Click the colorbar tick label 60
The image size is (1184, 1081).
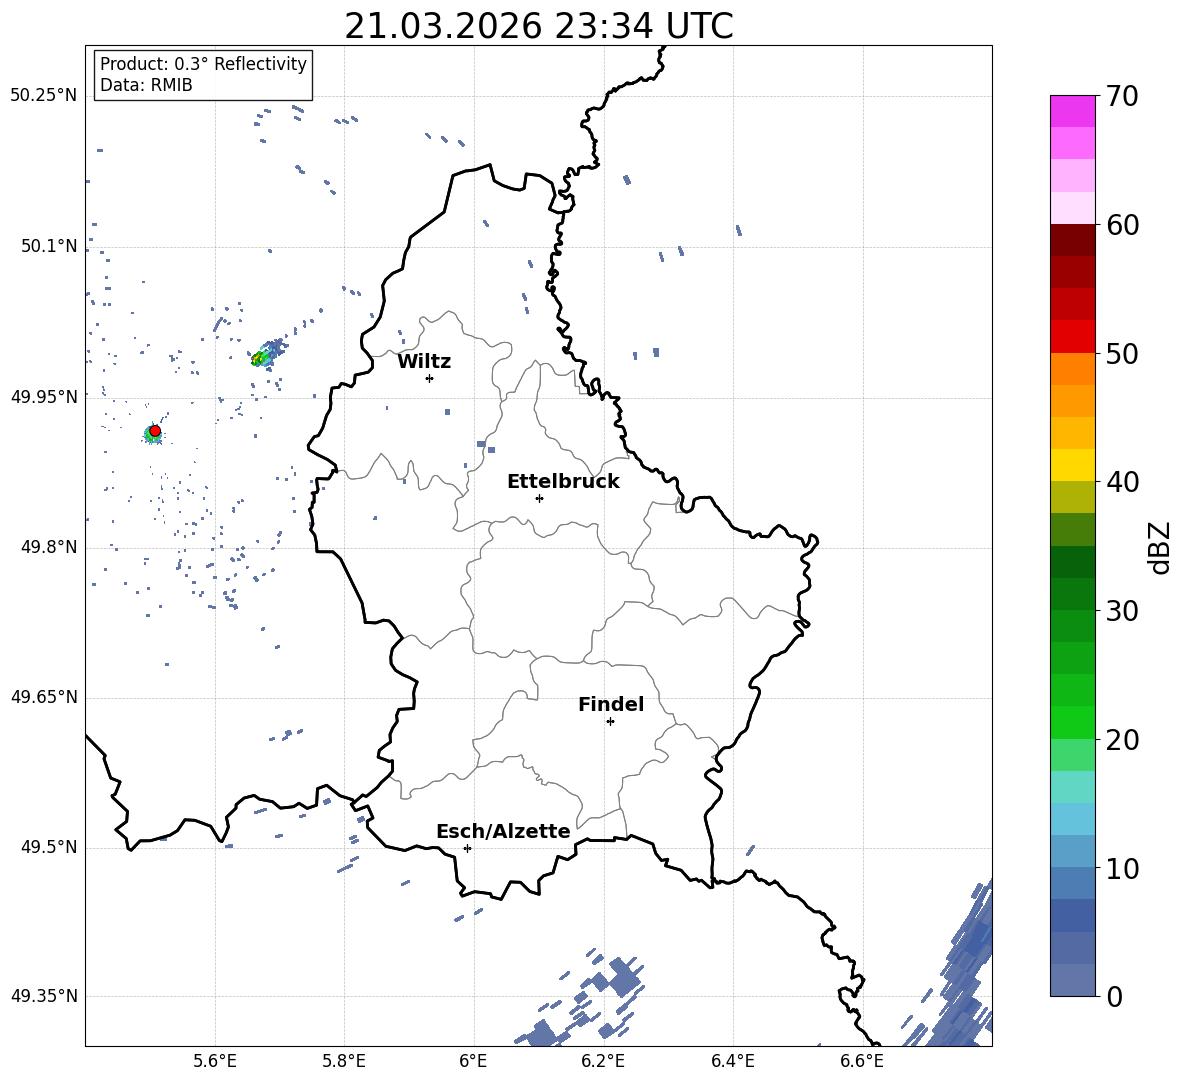[x=1123, y=225]
